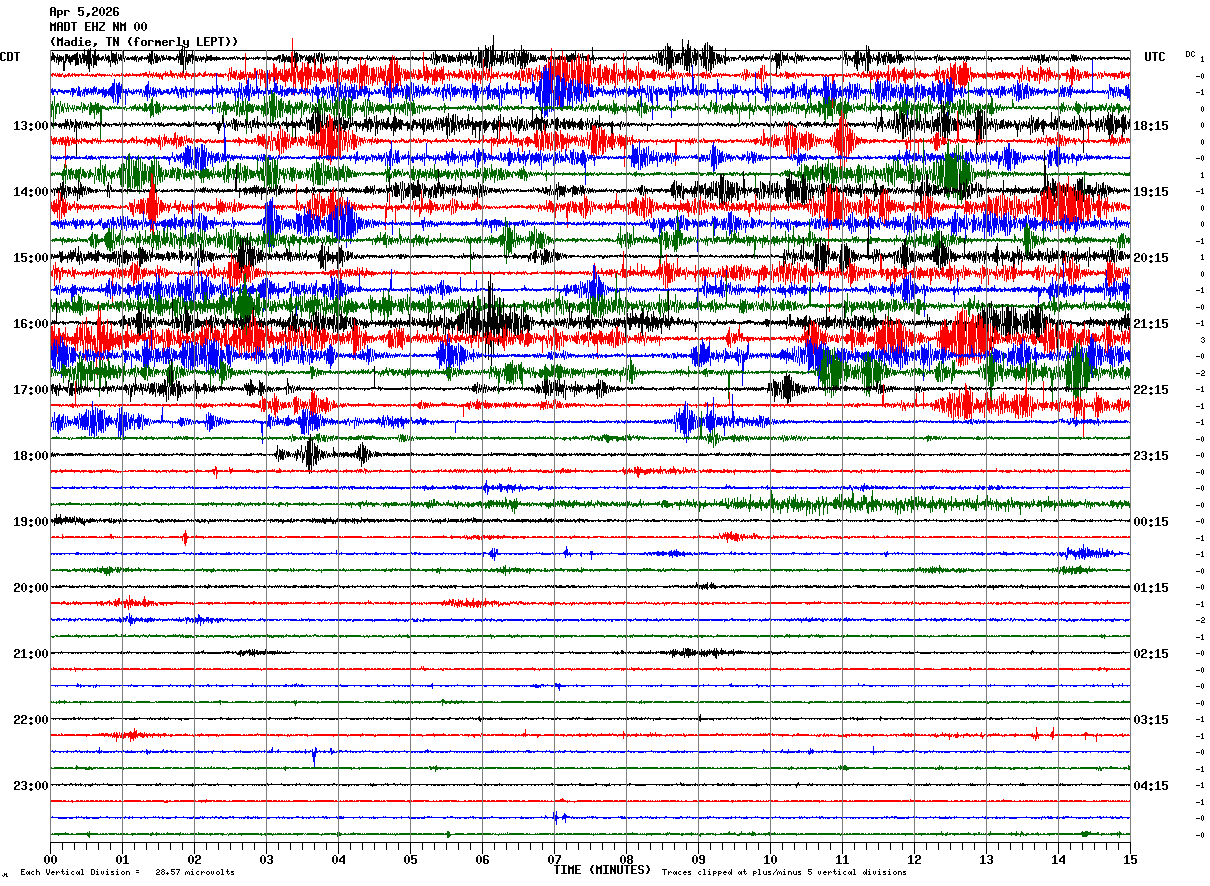
Task: Click the 00:15 UTC time label
Action: coord(1151,522)
